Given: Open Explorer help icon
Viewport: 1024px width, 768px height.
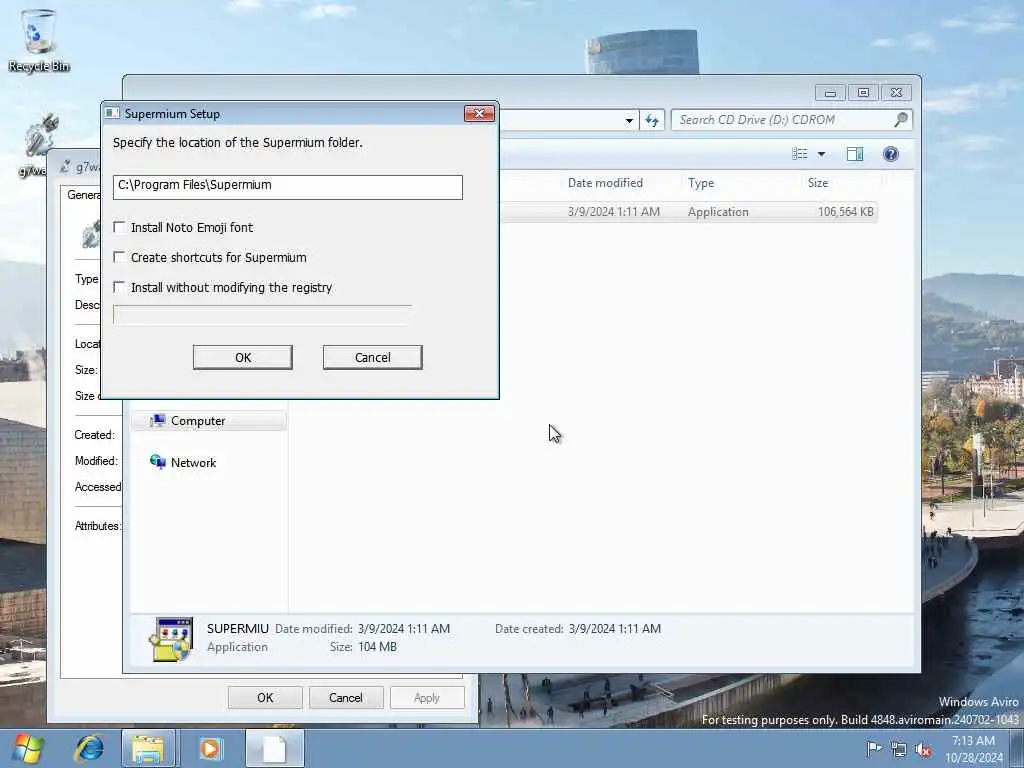Looking at the screenshot, I should pyautogui.click(x=891, y=154).
